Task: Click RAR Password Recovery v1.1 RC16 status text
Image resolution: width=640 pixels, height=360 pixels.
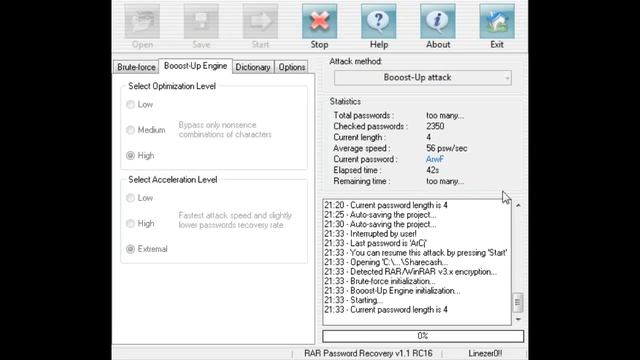Action: pos(368,353)
